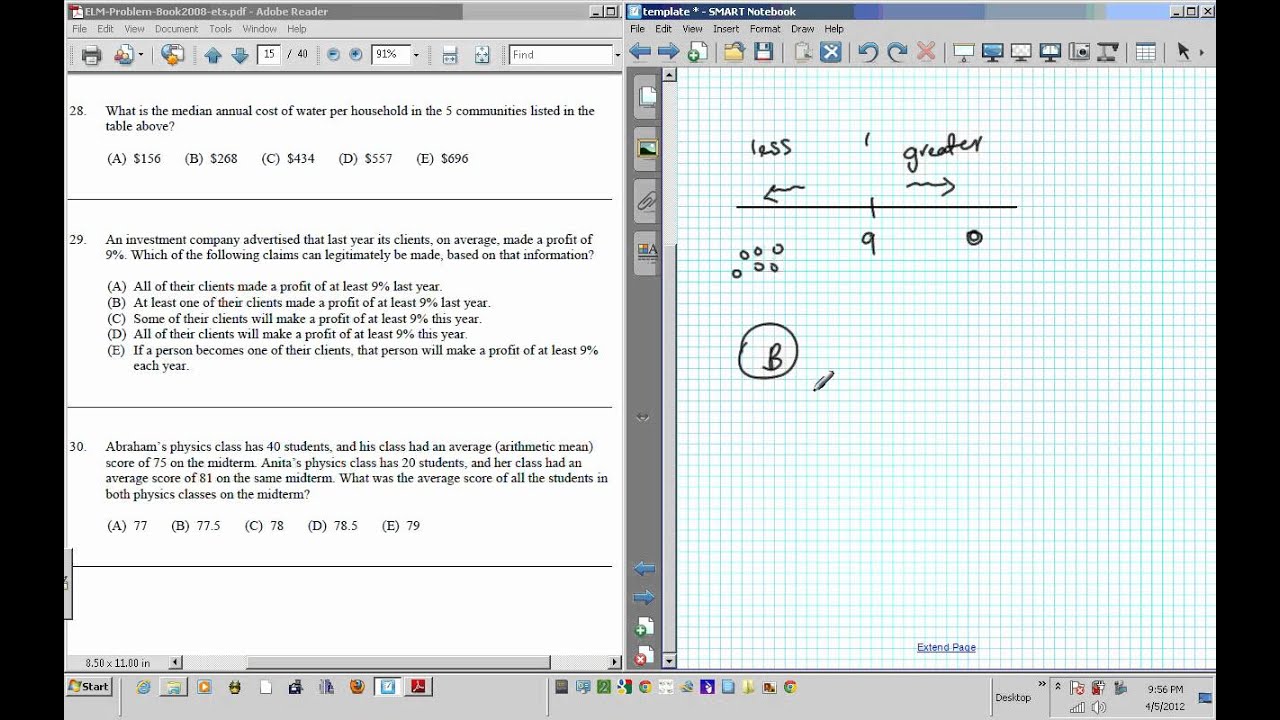
Task: Open SMART Notebook View menu
Action: 692,29
